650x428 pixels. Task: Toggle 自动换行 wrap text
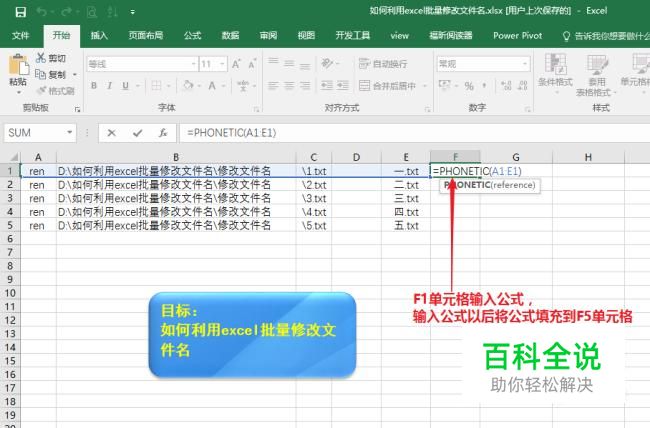tap(383, 64)
